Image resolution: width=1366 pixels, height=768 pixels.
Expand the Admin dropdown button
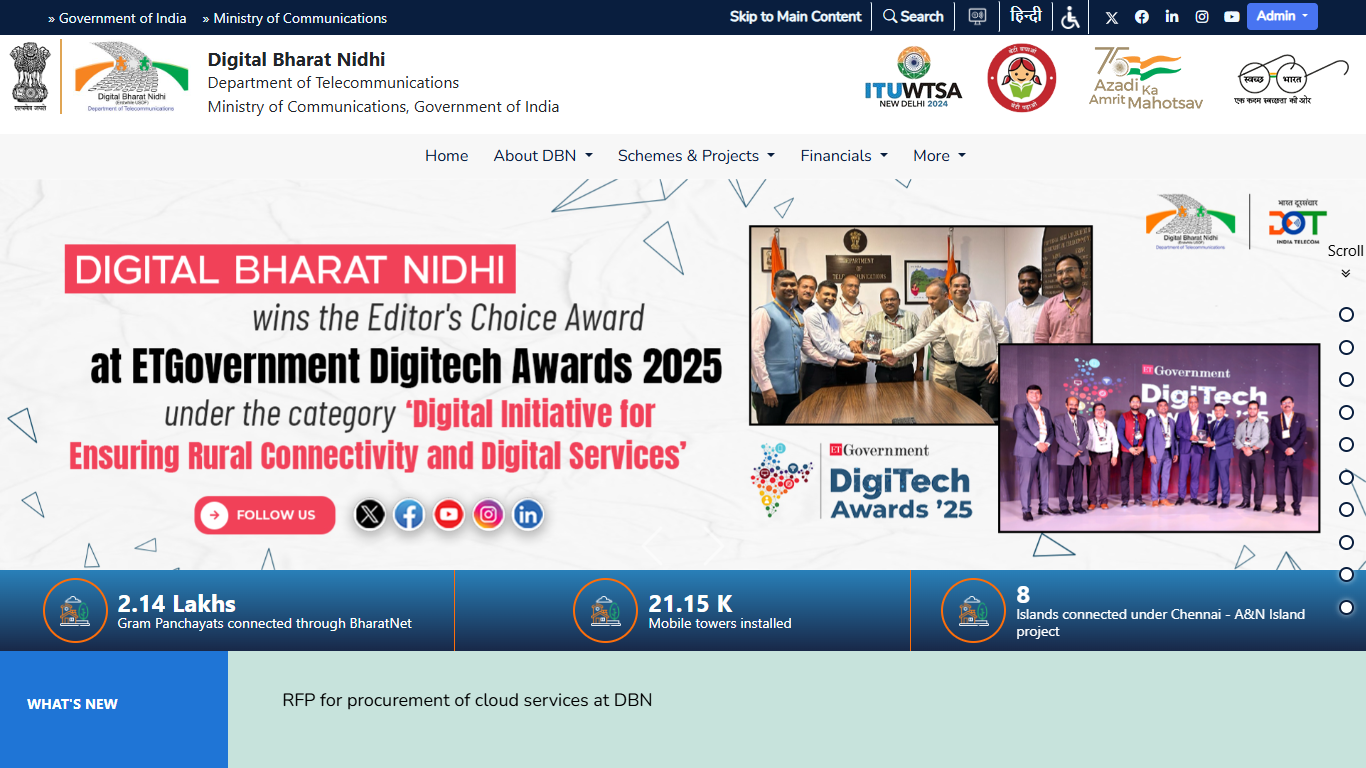pos(1282,16)
